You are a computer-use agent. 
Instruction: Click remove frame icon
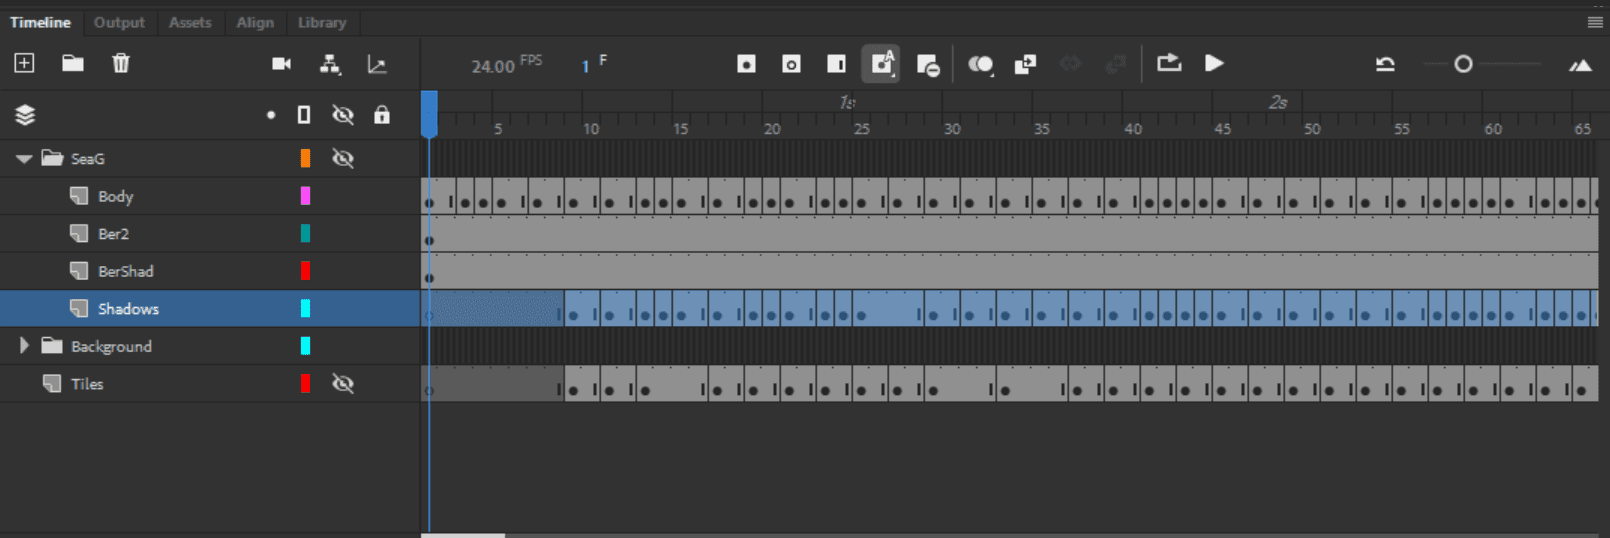928,65
